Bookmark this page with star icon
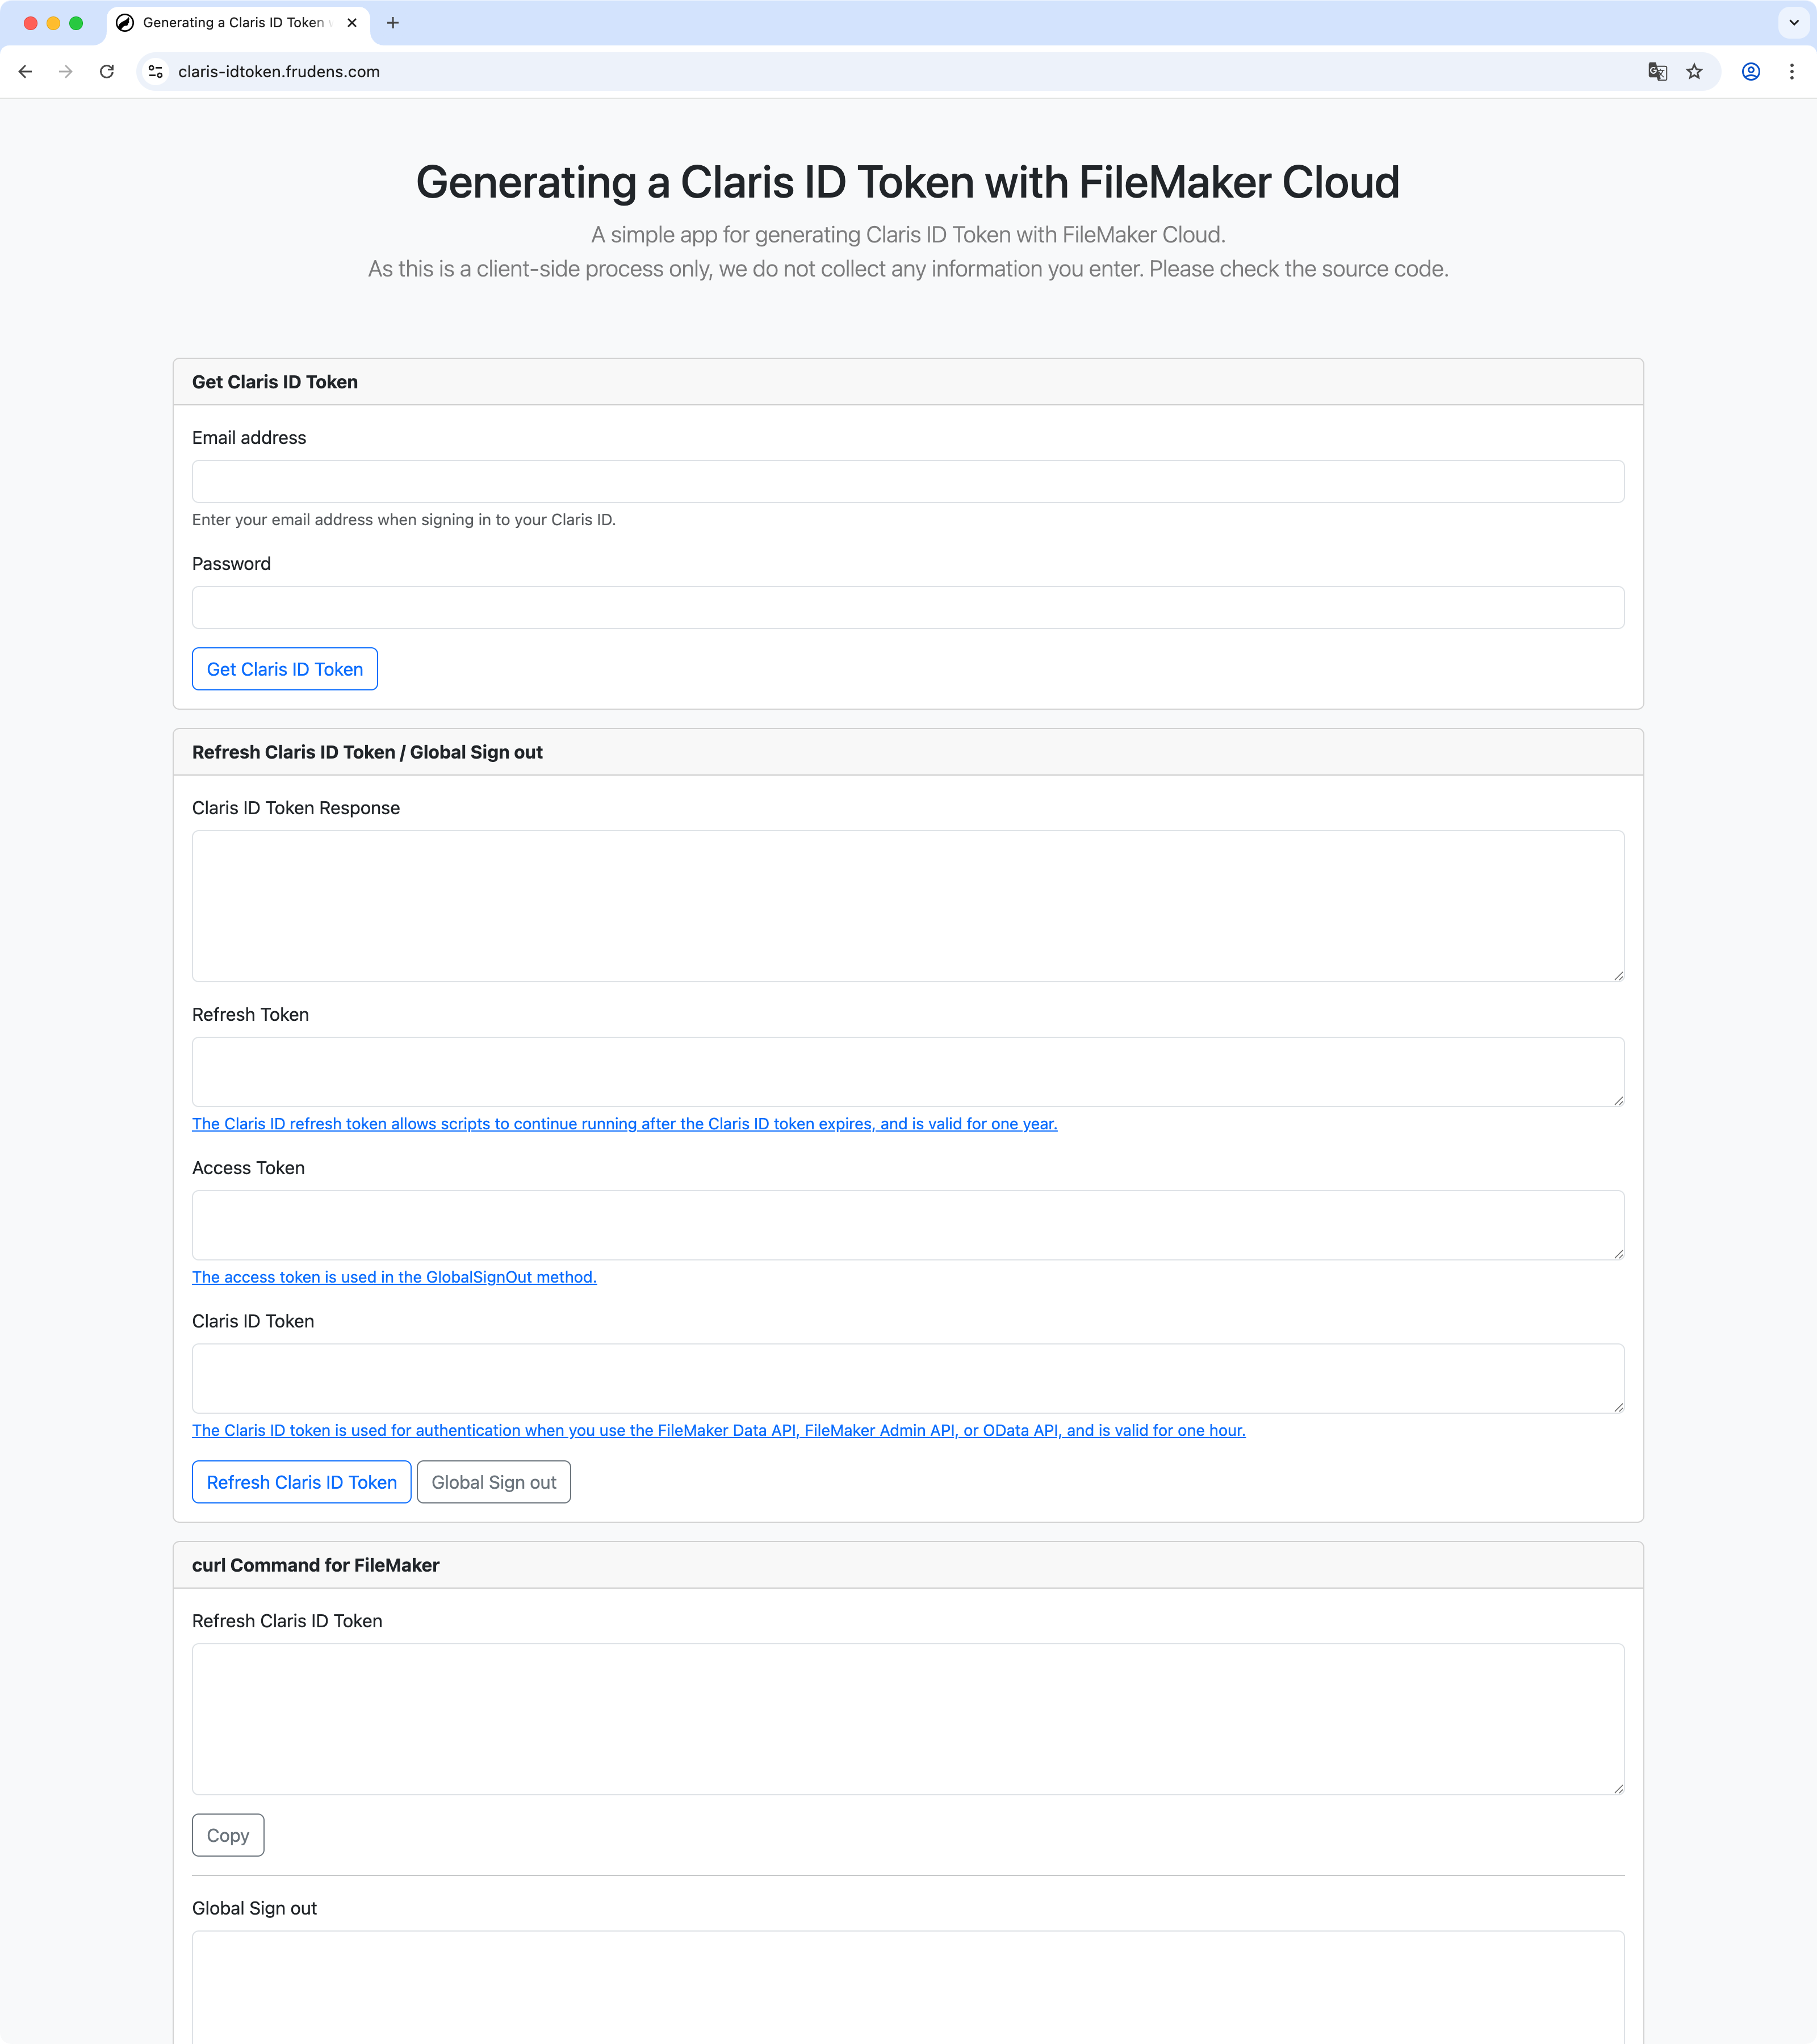The width and height of the screenshot is (1817, 2044). click(1694, 72)
